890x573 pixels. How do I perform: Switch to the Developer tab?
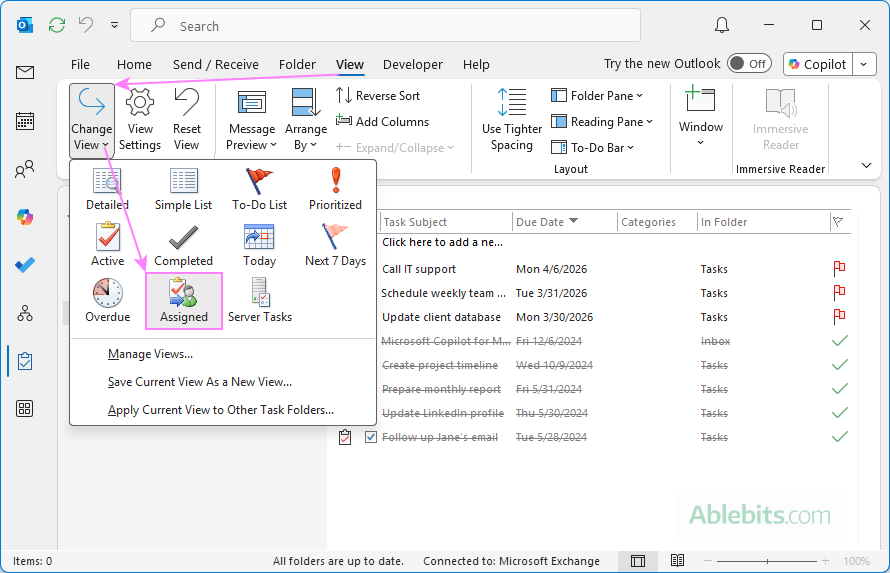click(x=413, y=64)
